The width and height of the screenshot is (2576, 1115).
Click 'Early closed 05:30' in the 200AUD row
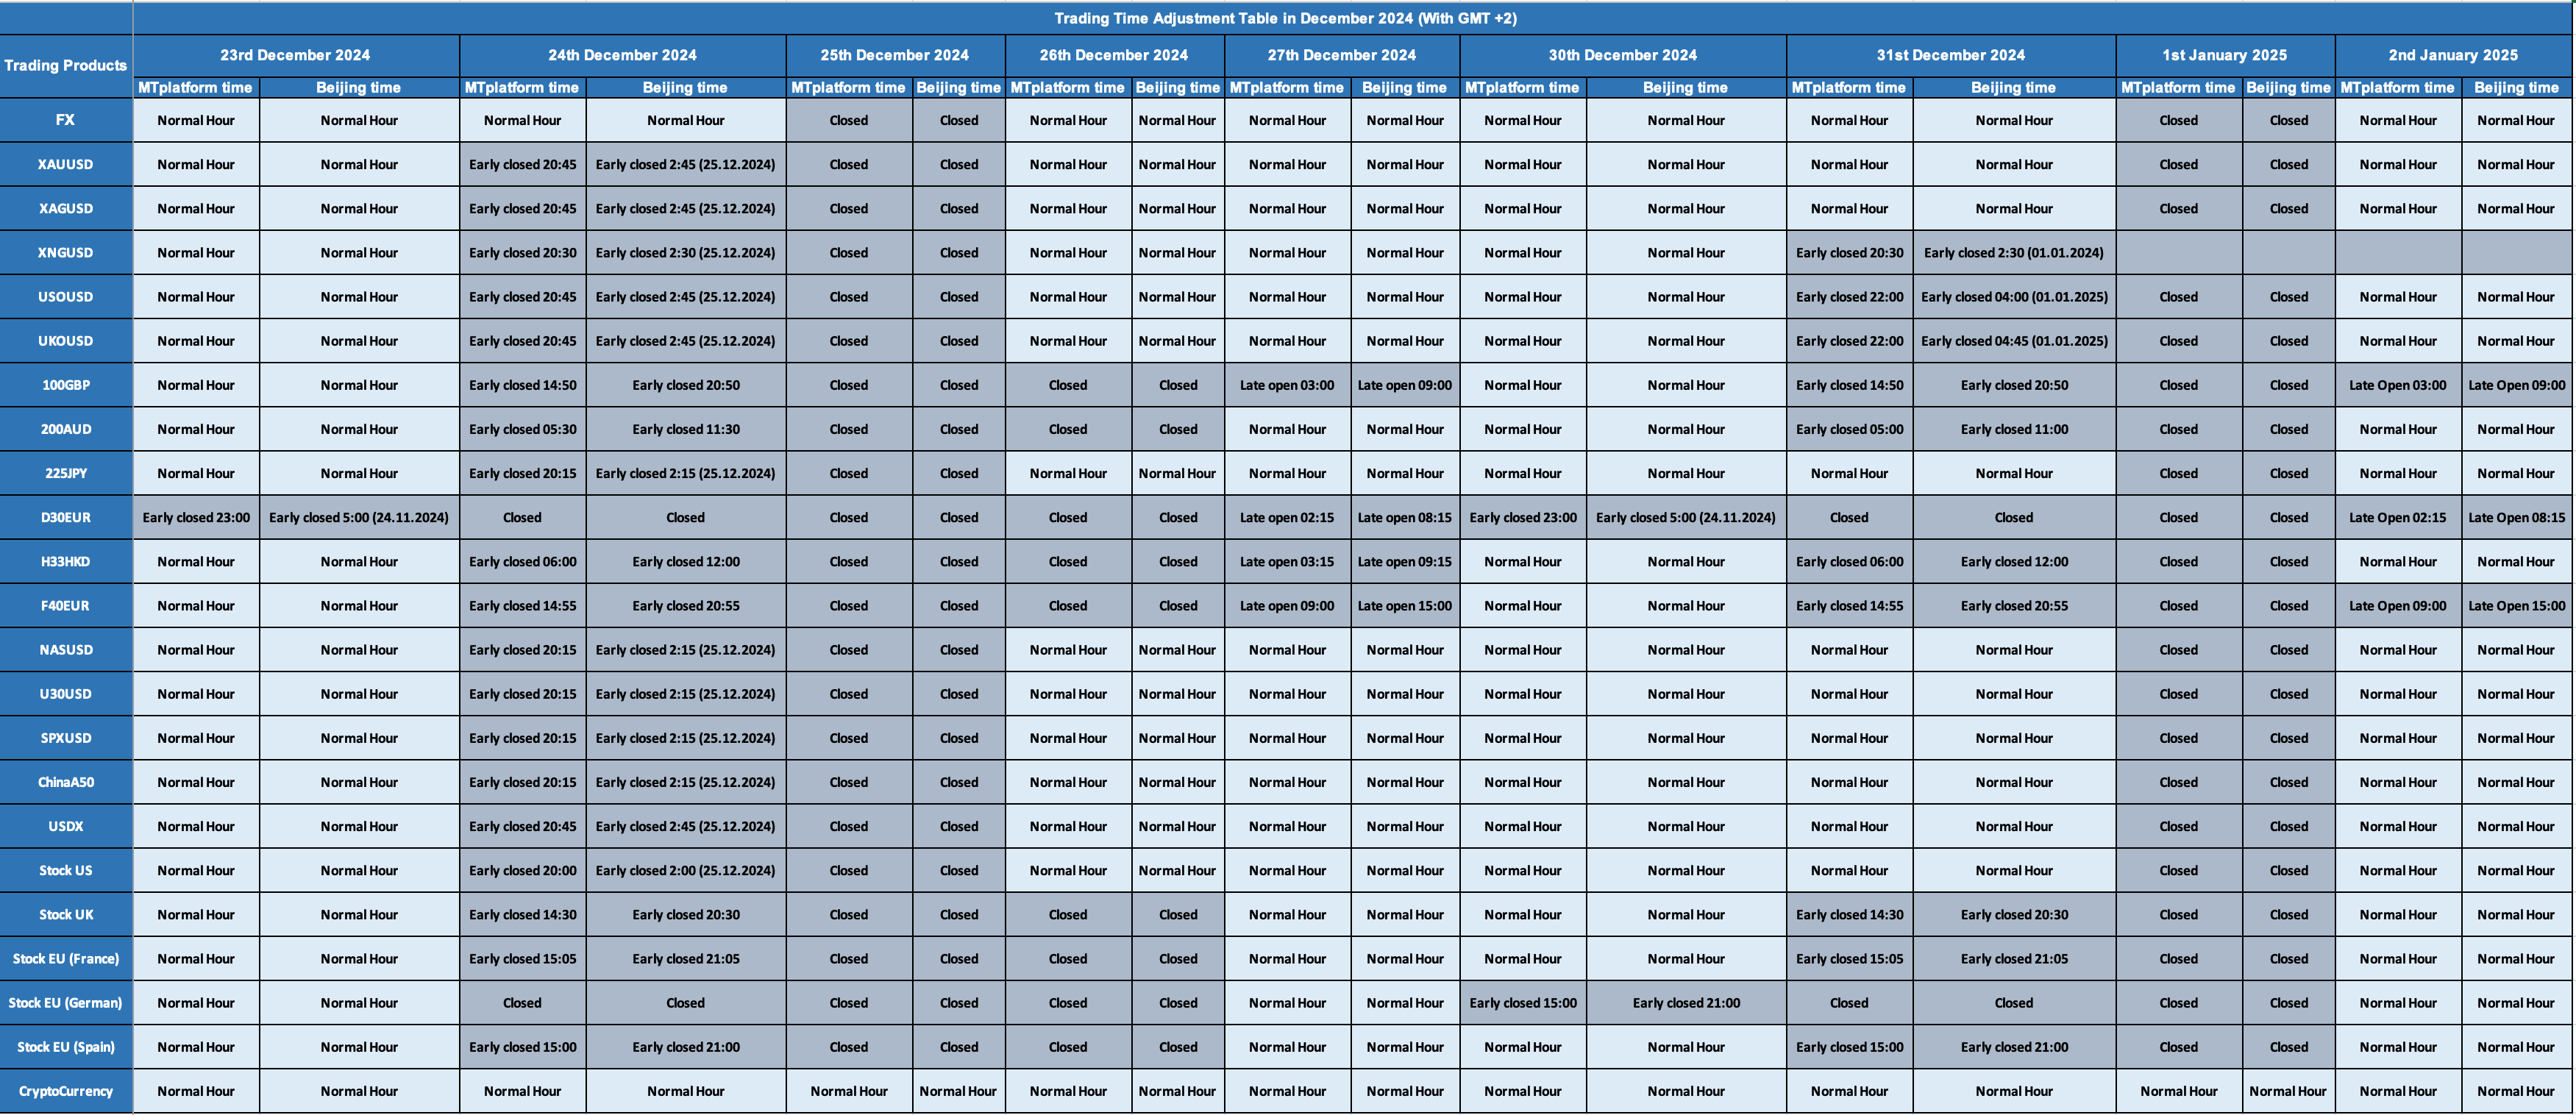(x=523, y=429)
